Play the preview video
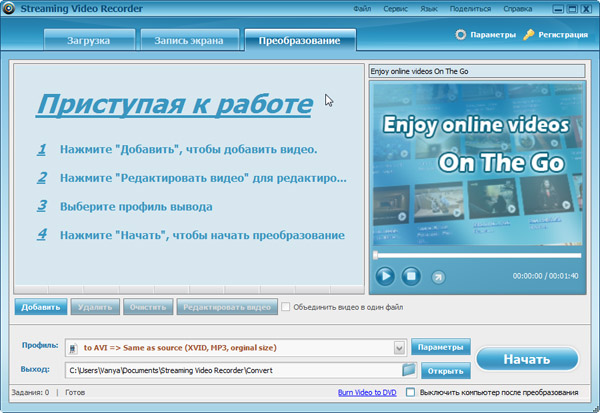This screenshot has width=600, height=413. [x=385, y=275]
